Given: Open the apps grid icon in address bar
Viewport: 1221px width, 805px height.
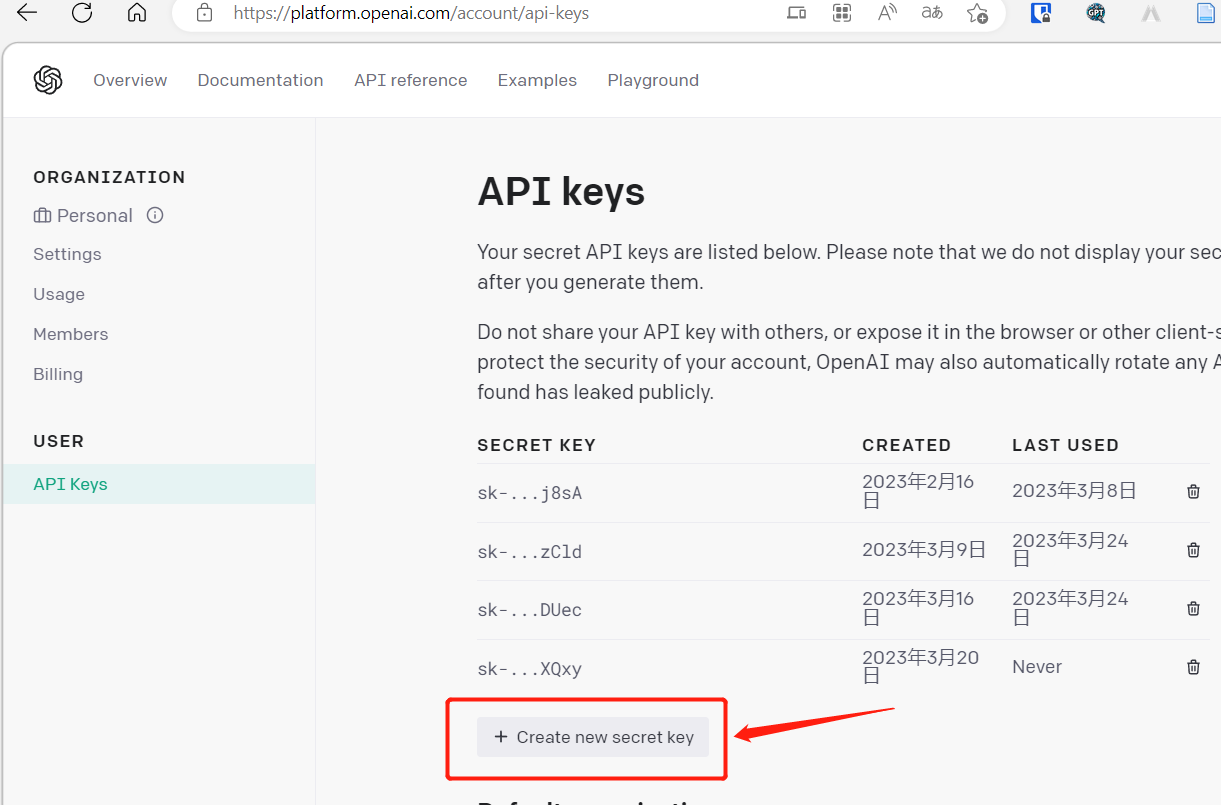Looking at the screenshot, I should pyautogui.click(x=842, y=13).
